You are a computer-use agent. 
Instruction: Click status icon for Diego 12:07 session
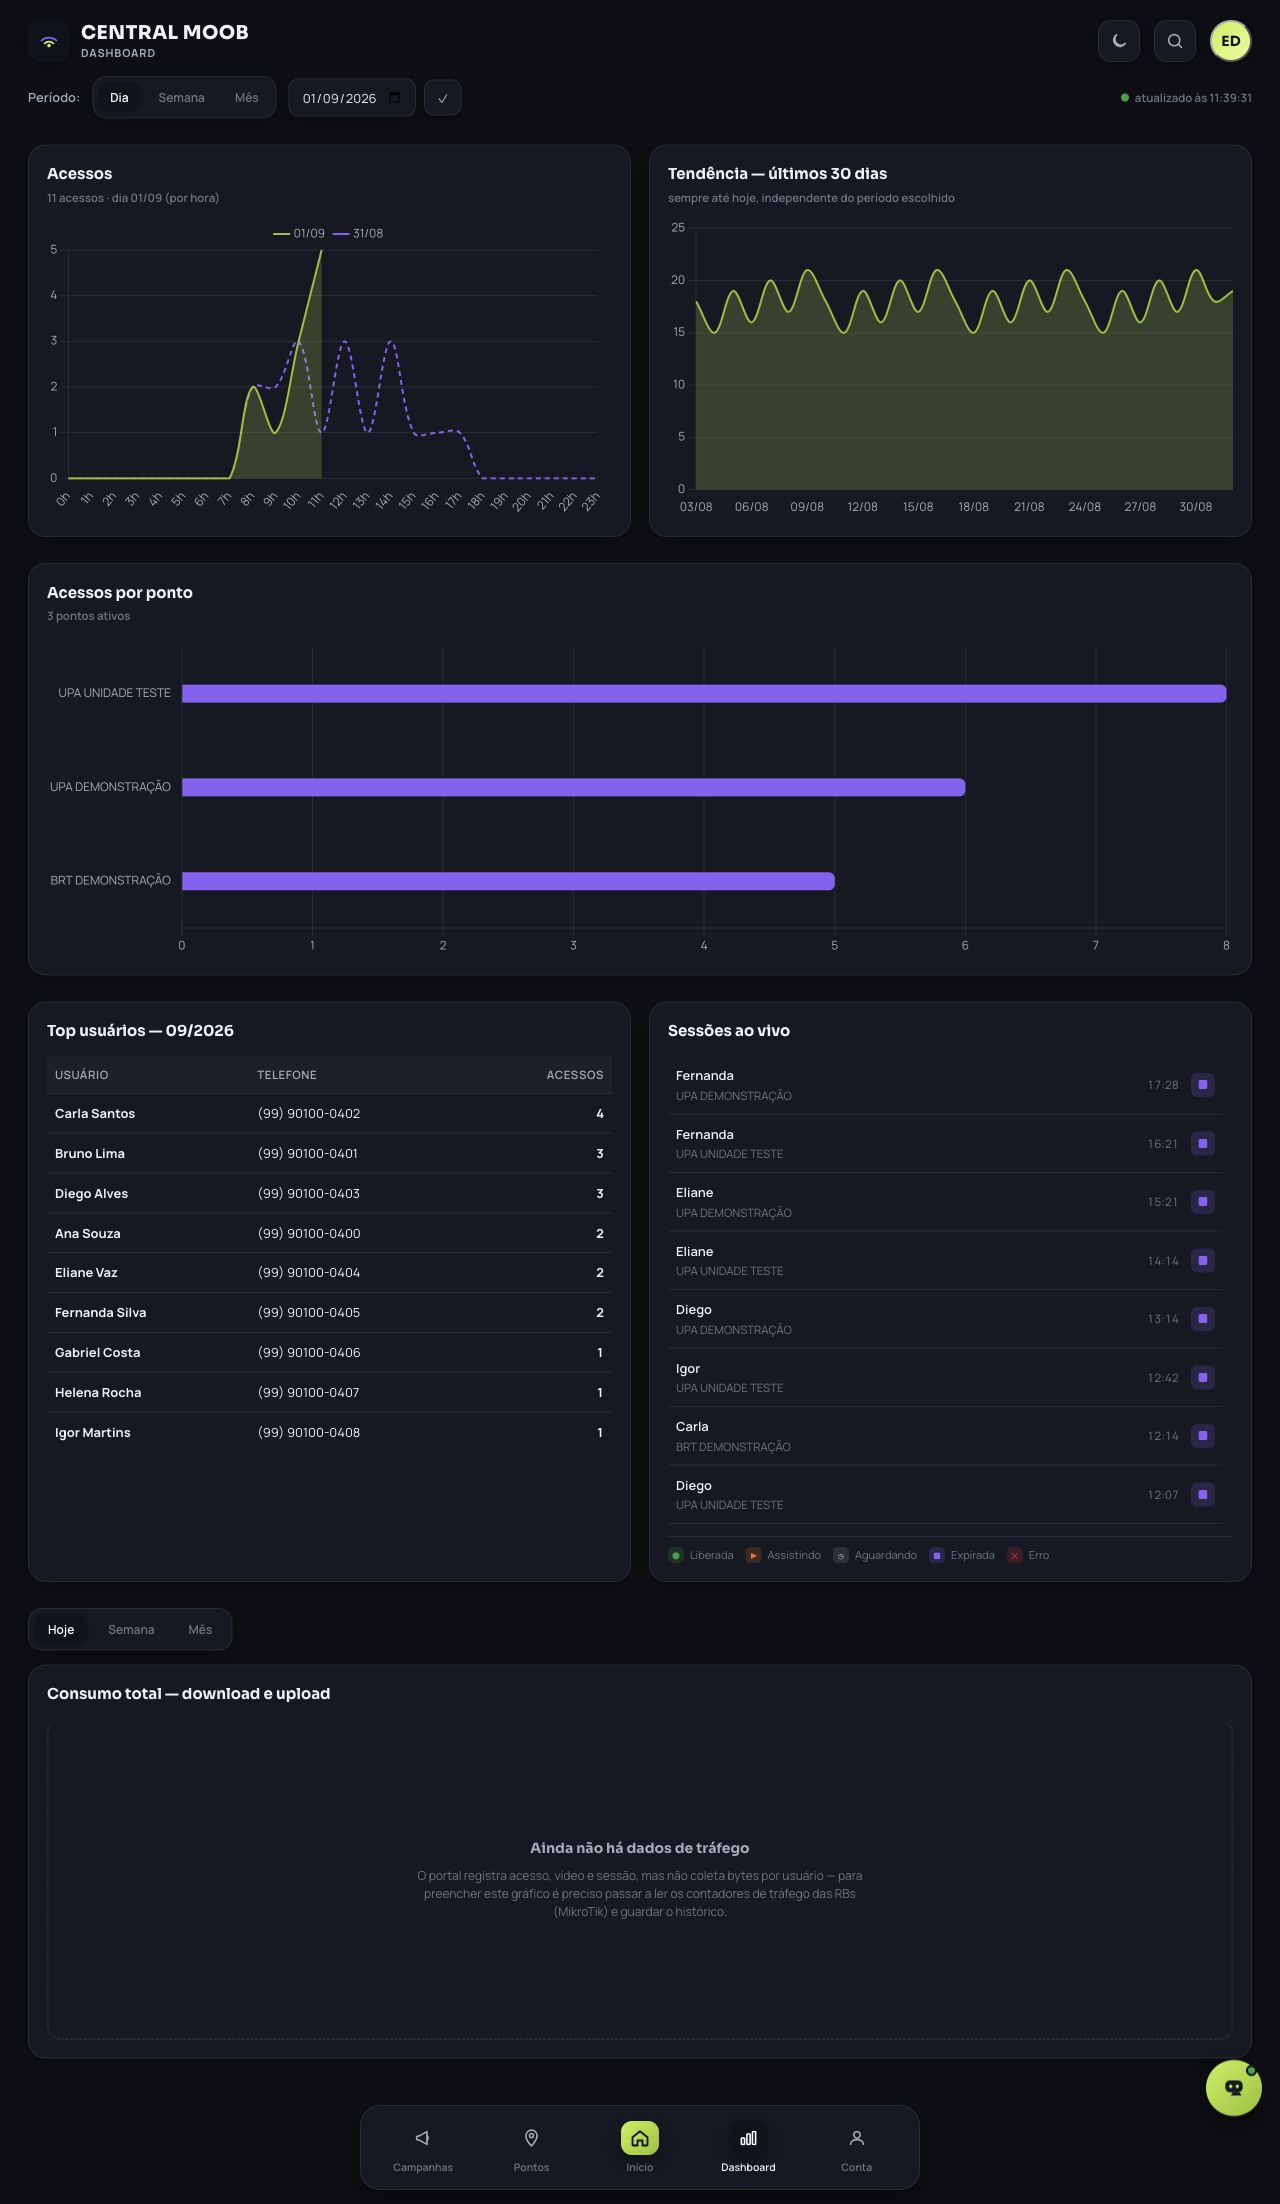(1203, 1495)
